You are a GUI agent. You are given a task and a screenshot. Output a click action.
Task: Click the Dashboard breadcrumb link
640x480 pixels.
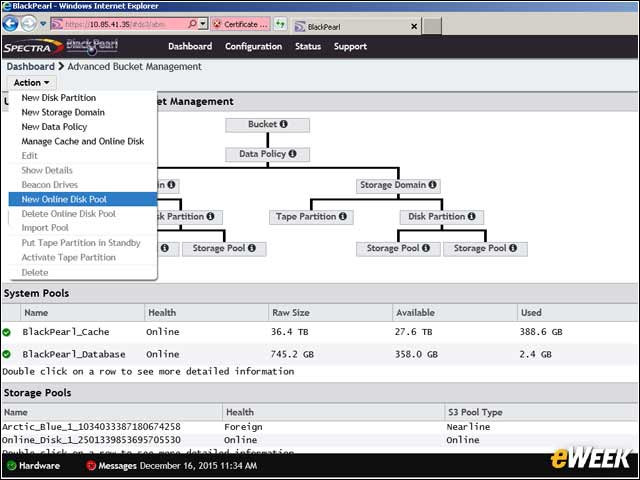click(x=31, y=67)
